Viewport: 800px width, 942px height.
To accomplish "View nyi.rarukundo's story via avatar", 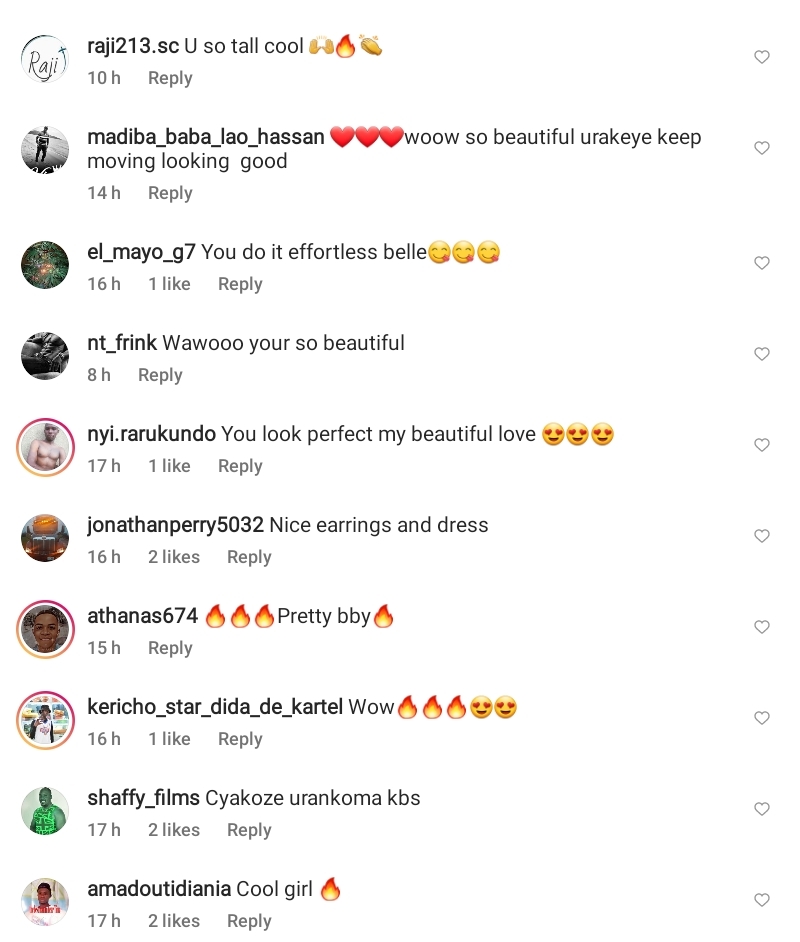I will click(x=45, y=446).
